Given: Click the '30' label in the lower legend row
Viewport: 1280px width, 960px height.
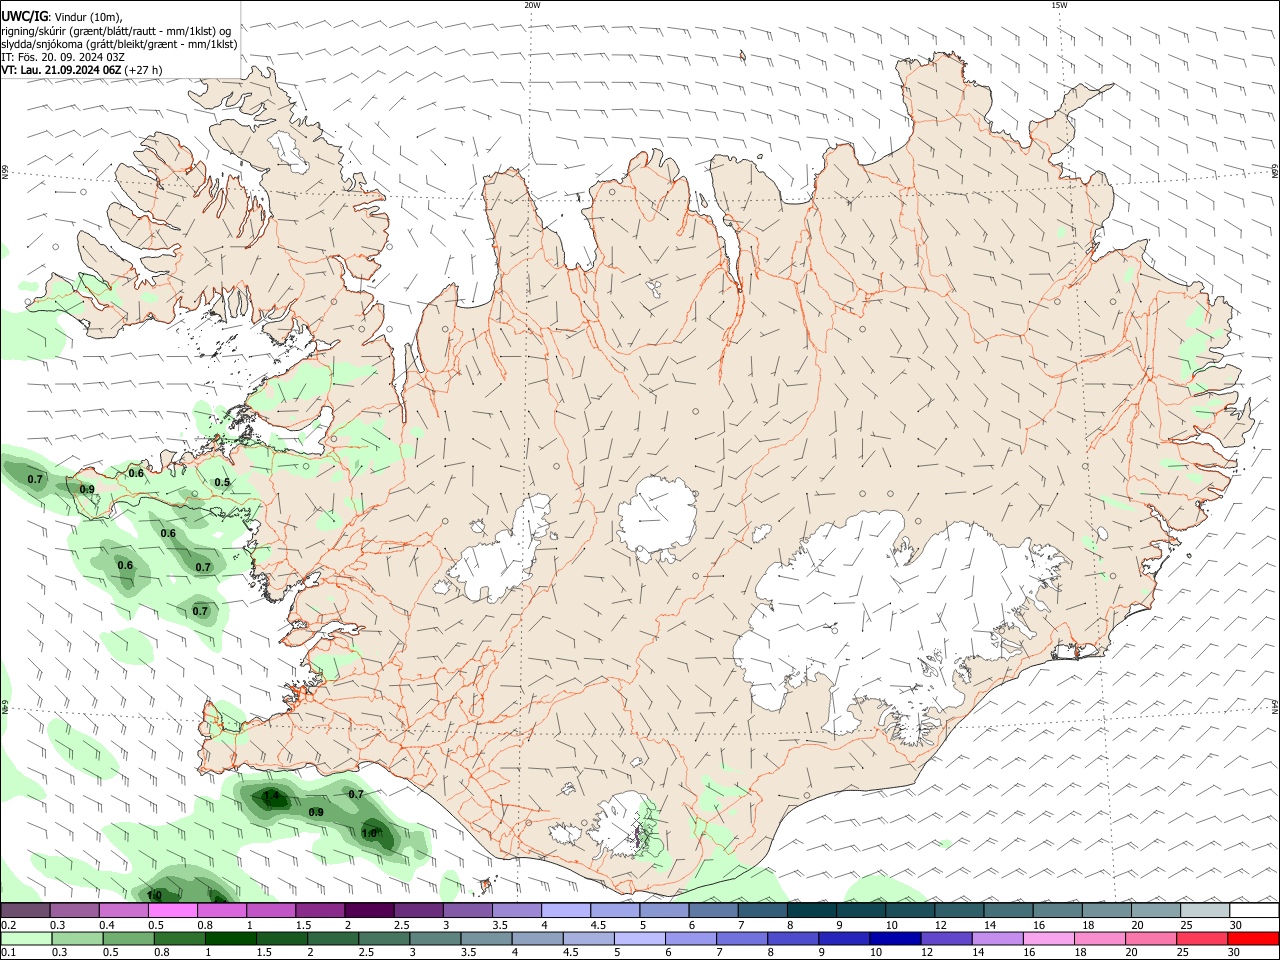Looking at the screenshot, I should tap(1236, 953).
